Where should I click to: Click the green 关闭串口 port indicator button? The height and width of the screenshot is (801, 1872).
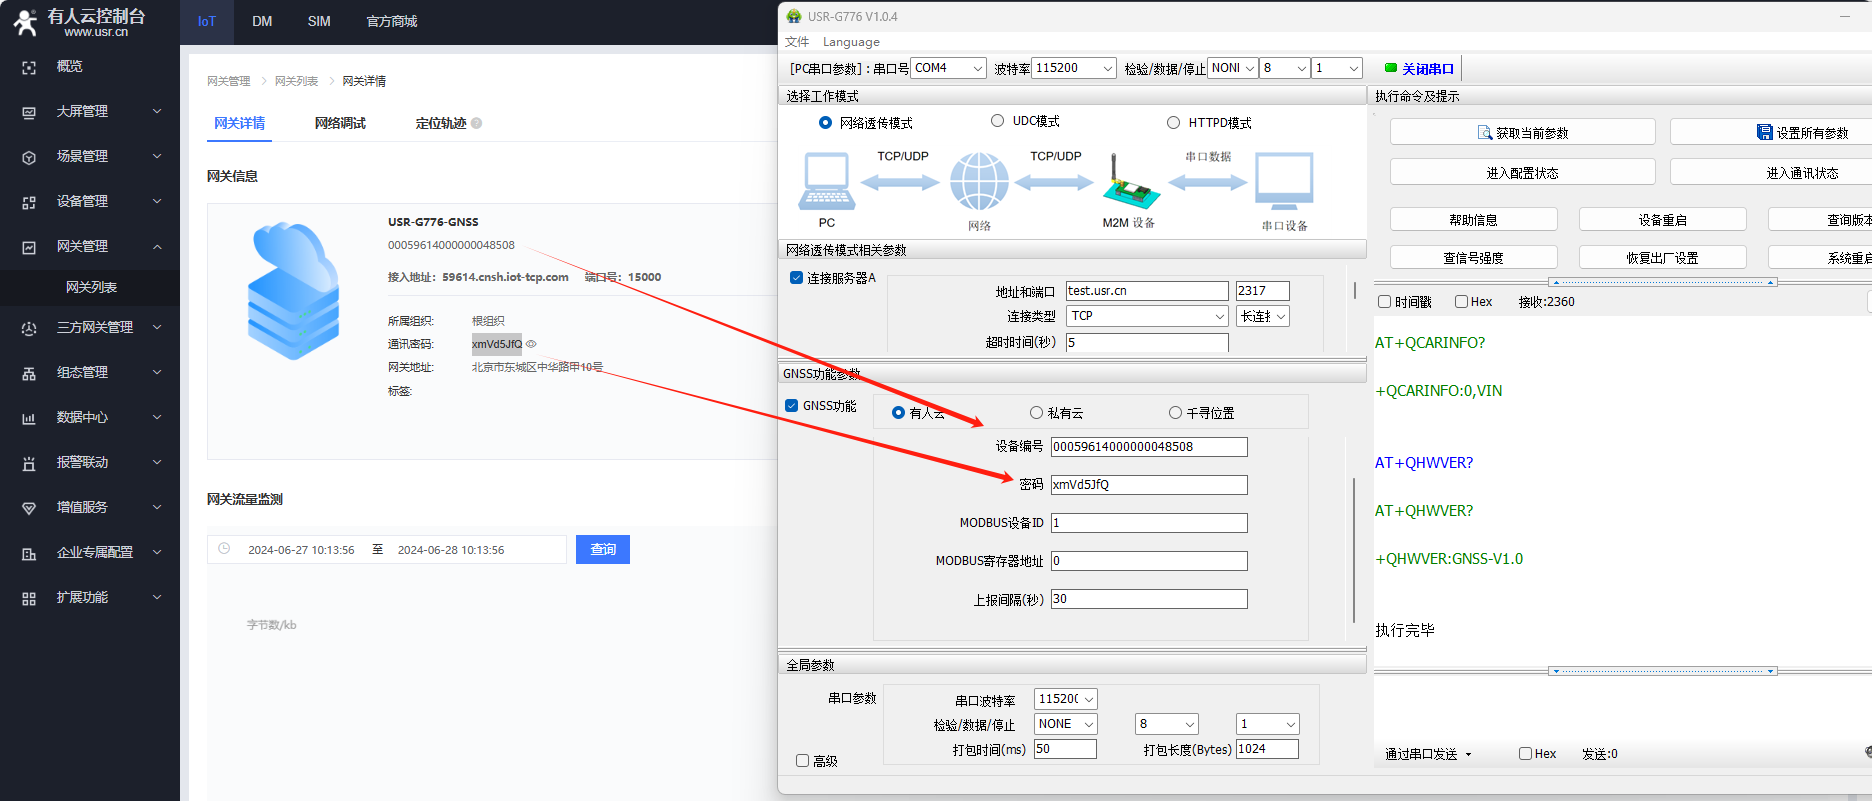coord(1419,68)
